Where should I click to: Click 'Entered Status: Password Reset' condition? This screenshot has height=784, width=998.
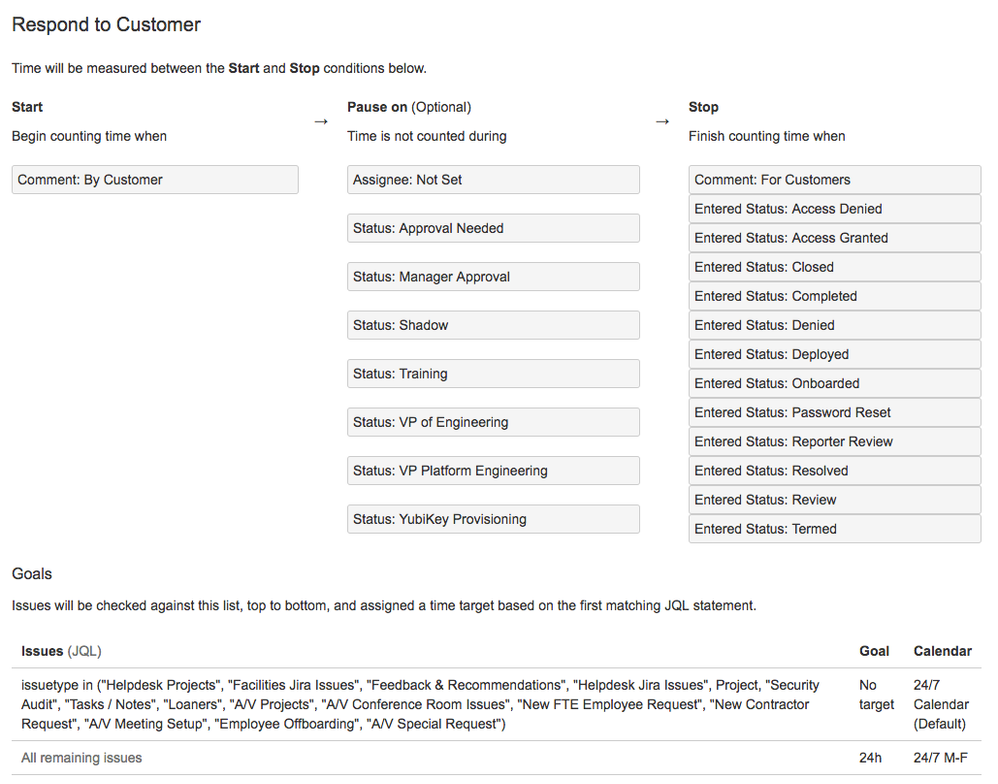click(x=834, y=412)
